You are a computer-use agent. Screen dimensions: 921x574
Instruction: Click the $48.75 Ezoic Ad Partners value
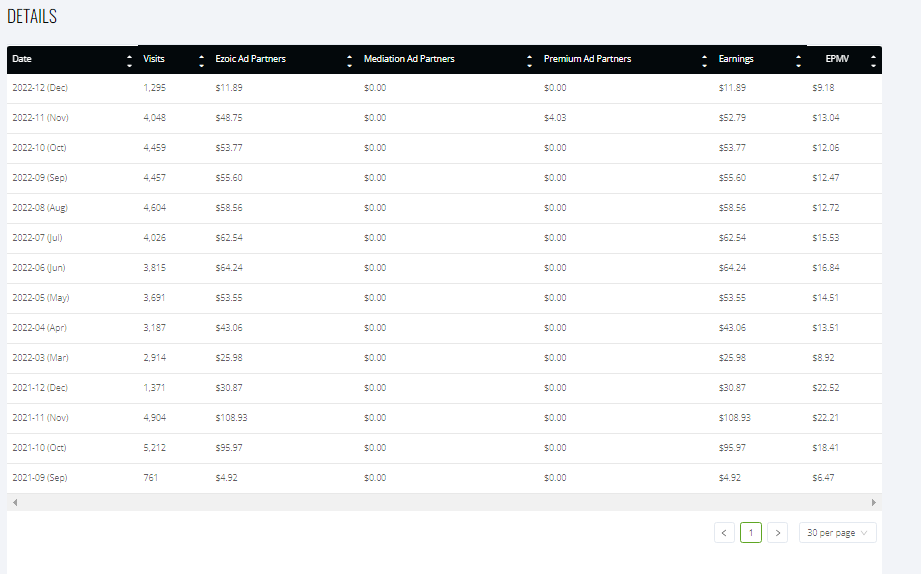tap(229, 118)
